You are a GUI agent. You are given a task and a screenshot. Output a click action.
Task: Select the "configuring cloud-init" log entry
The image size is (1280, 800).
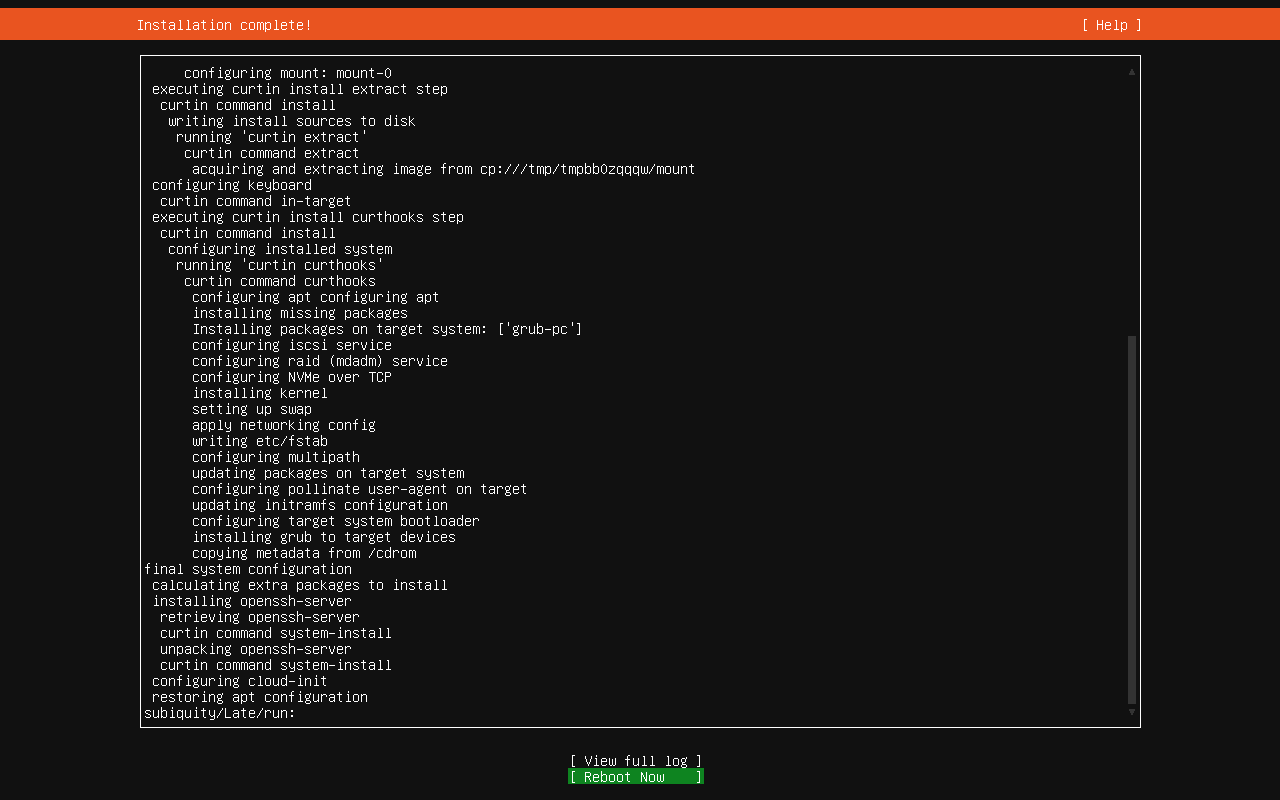[x=240, y=681]
